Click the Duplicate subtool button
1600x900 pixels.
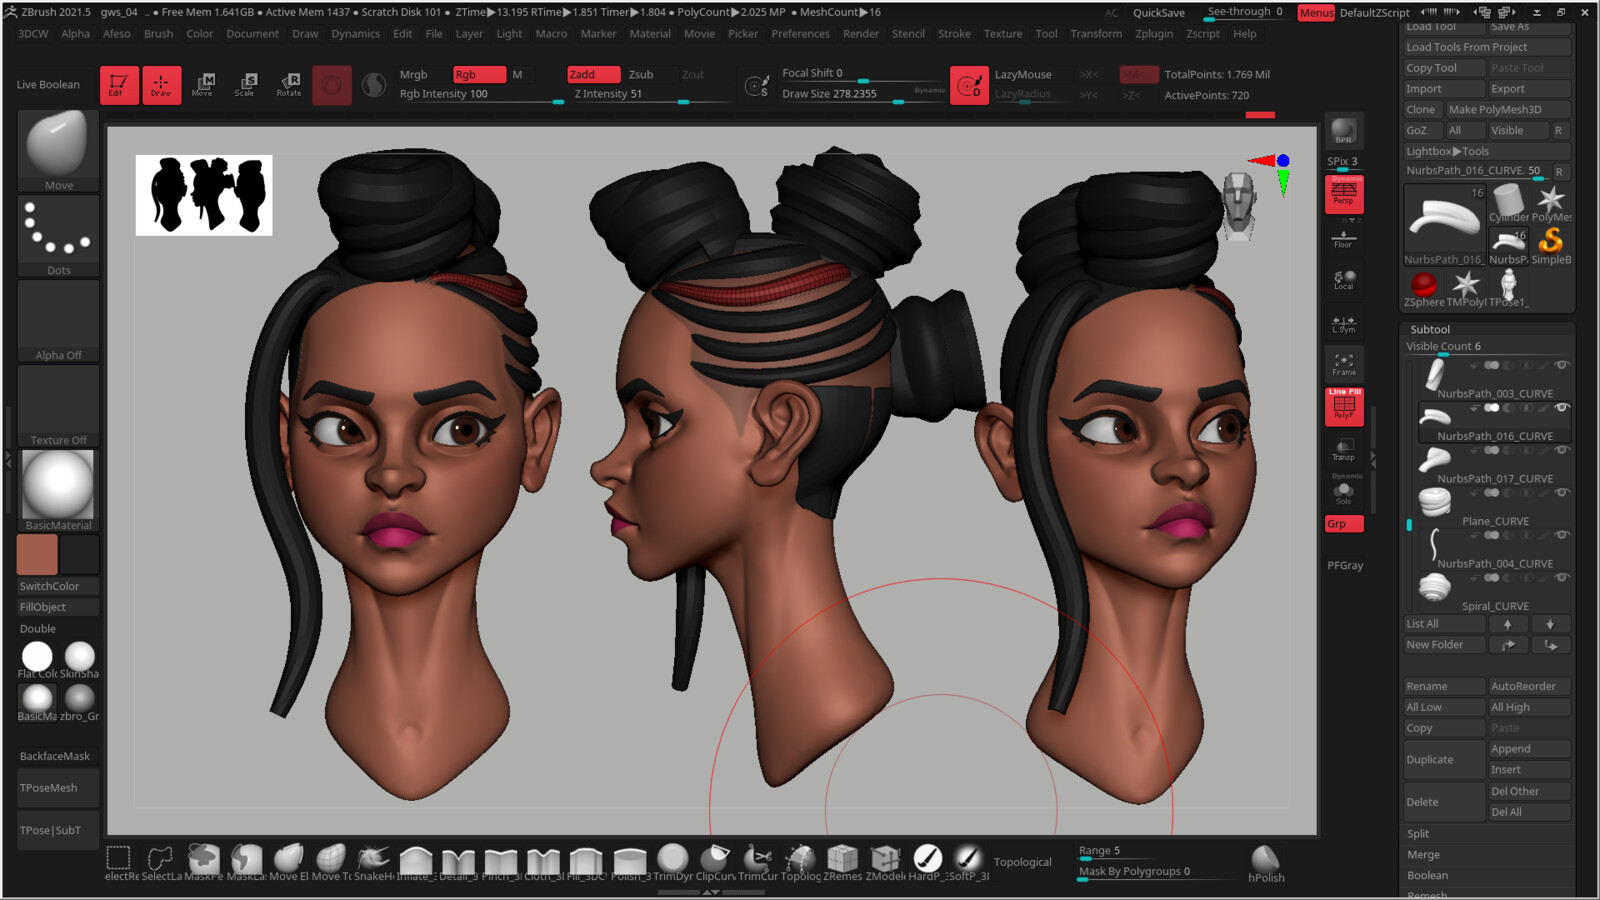pyautogui.click(x=1444, y=760)
